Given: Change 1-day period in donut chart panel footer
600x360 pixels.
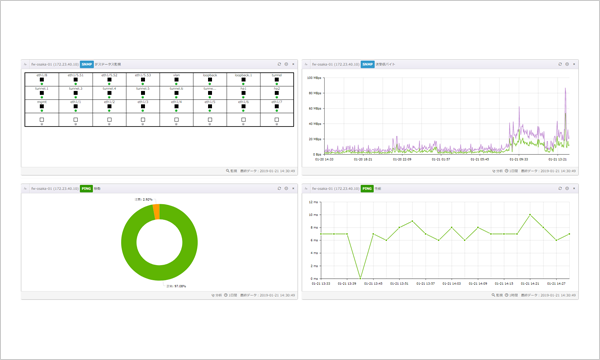Looking at the screenshot, I should click(x=231, y=295).
